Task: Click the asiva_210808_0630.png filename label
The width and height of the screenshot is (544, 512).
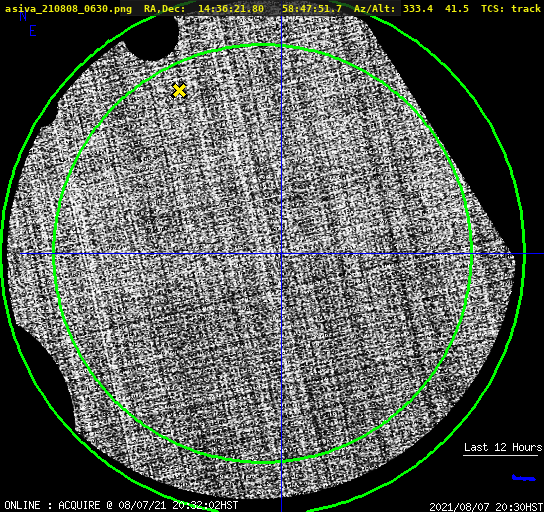Action: 68,8
